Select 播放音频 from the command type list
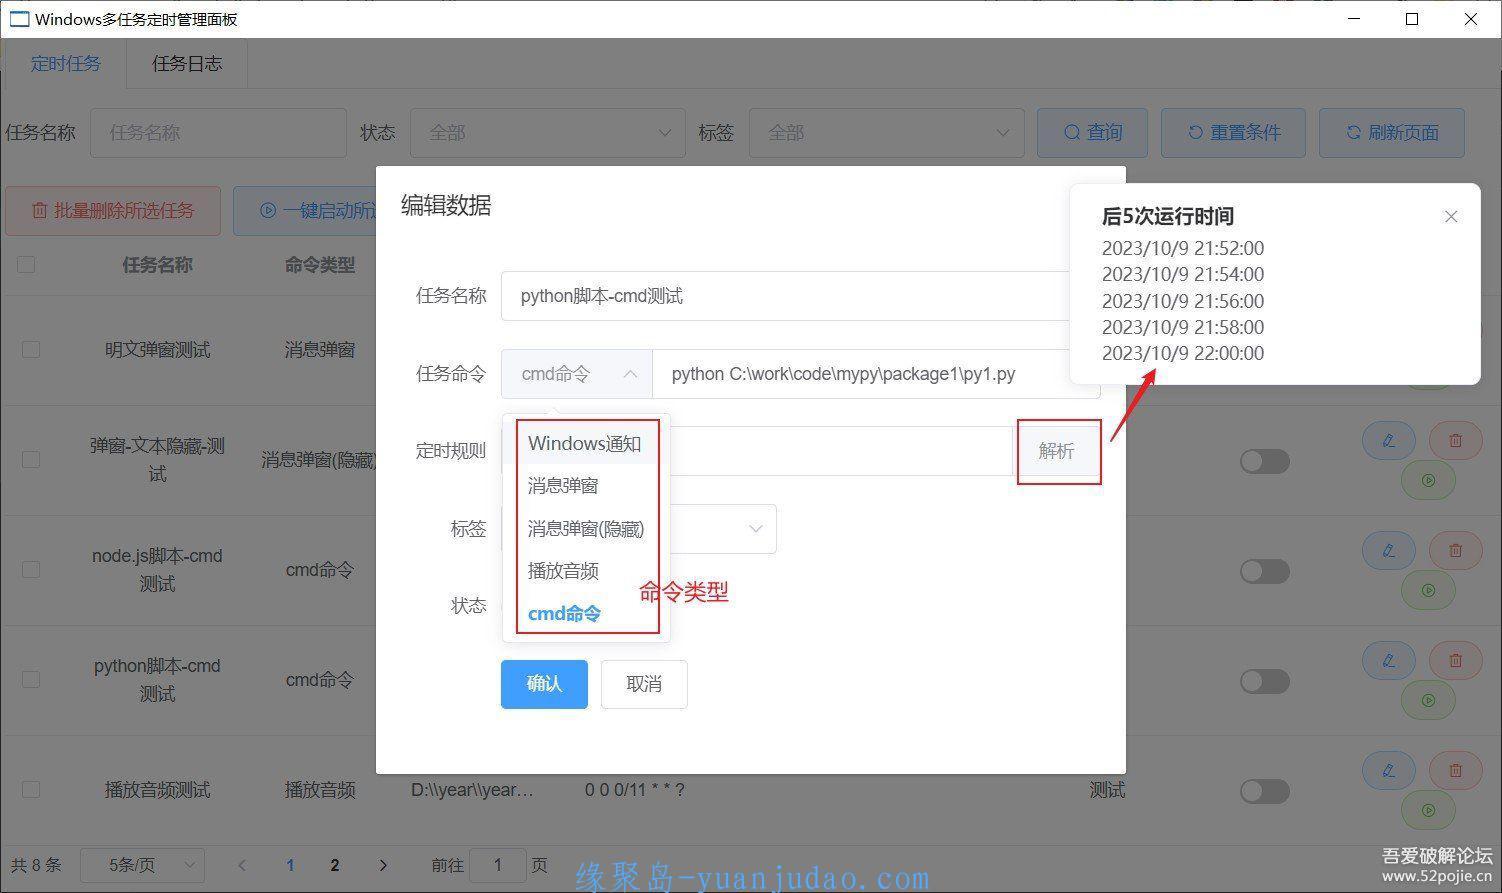Screen dimensions: 1502x893 [x=563, y=571]
